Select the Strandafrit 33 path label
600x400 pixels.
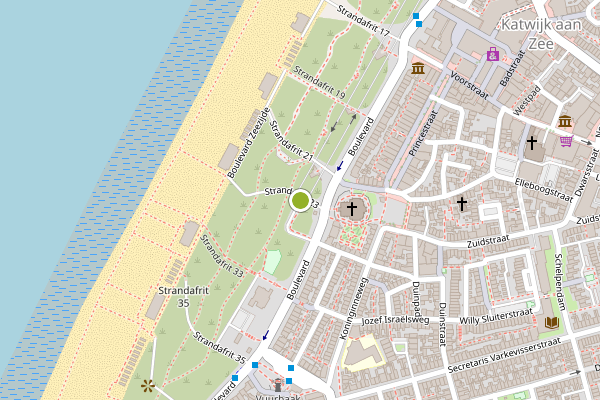pyautogui.click(x=221, y=256)
